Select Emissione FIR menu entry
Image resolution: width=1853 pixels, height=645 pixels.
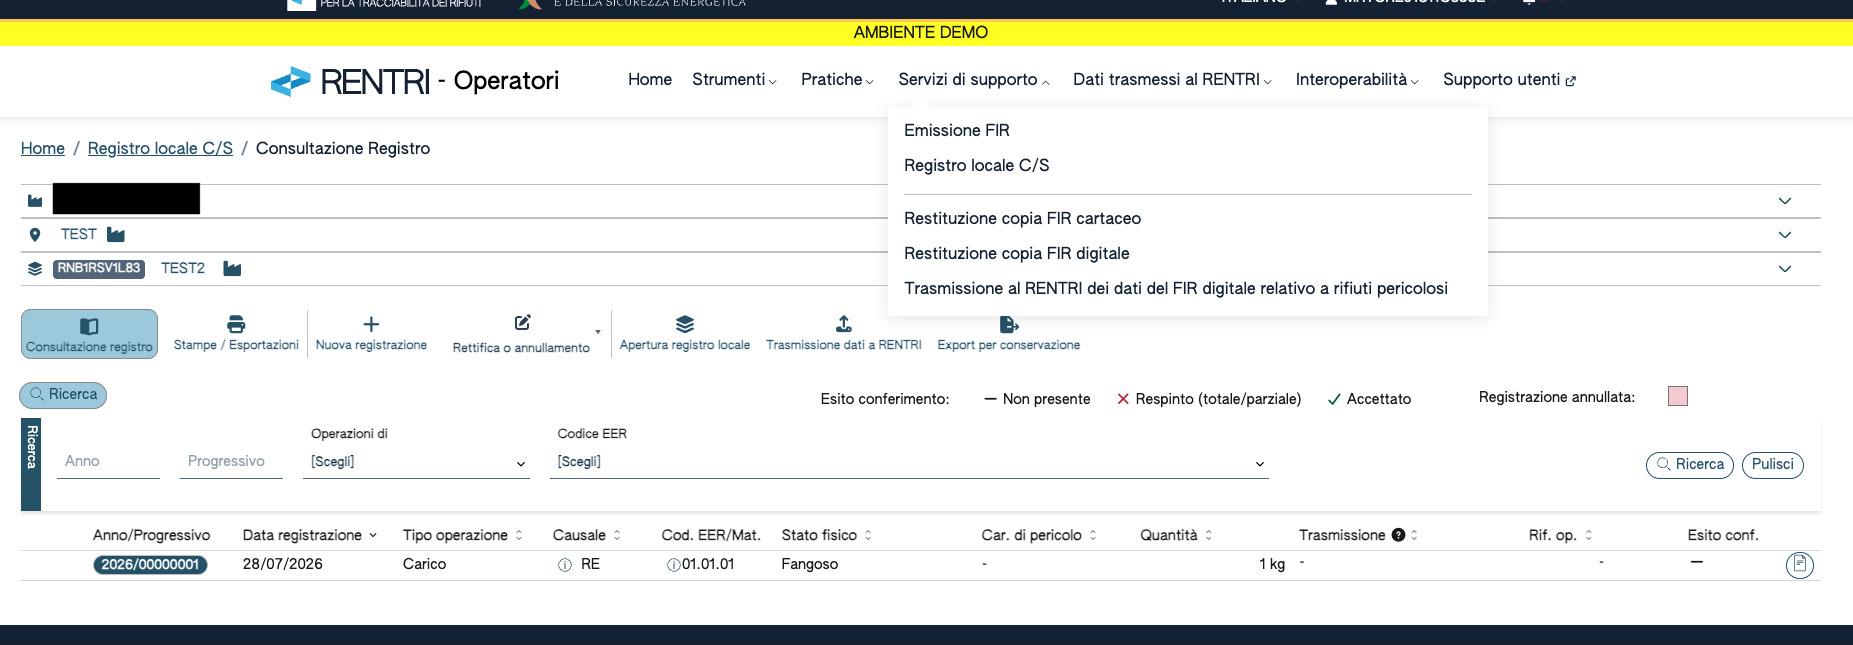pos(957,131)
